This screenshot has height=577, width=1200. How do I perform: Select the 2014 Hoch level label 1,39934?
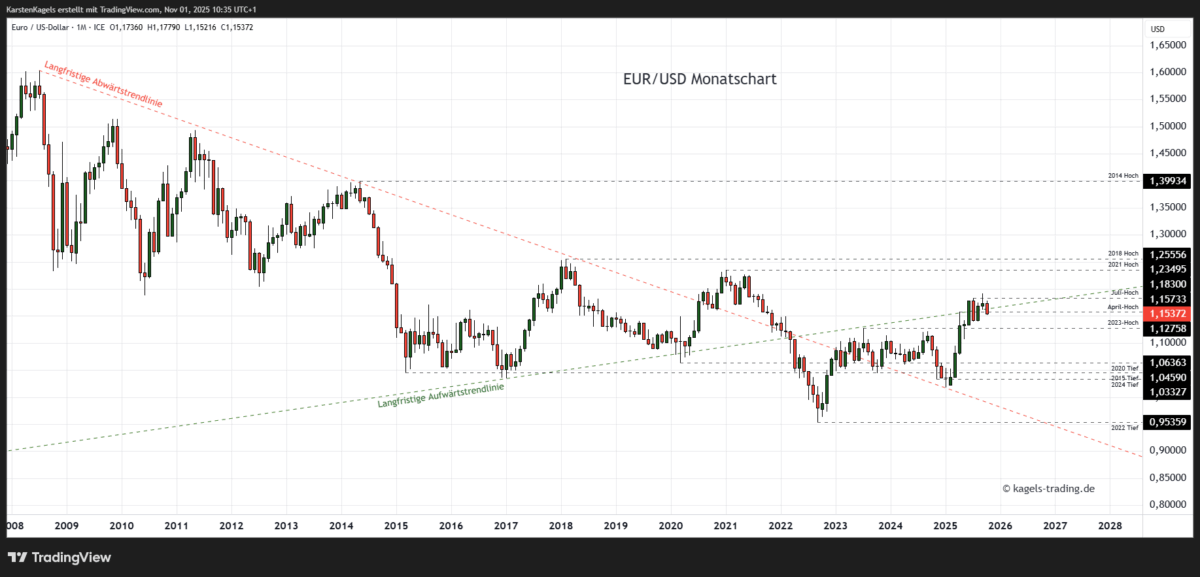click(x=1166, y=181)
